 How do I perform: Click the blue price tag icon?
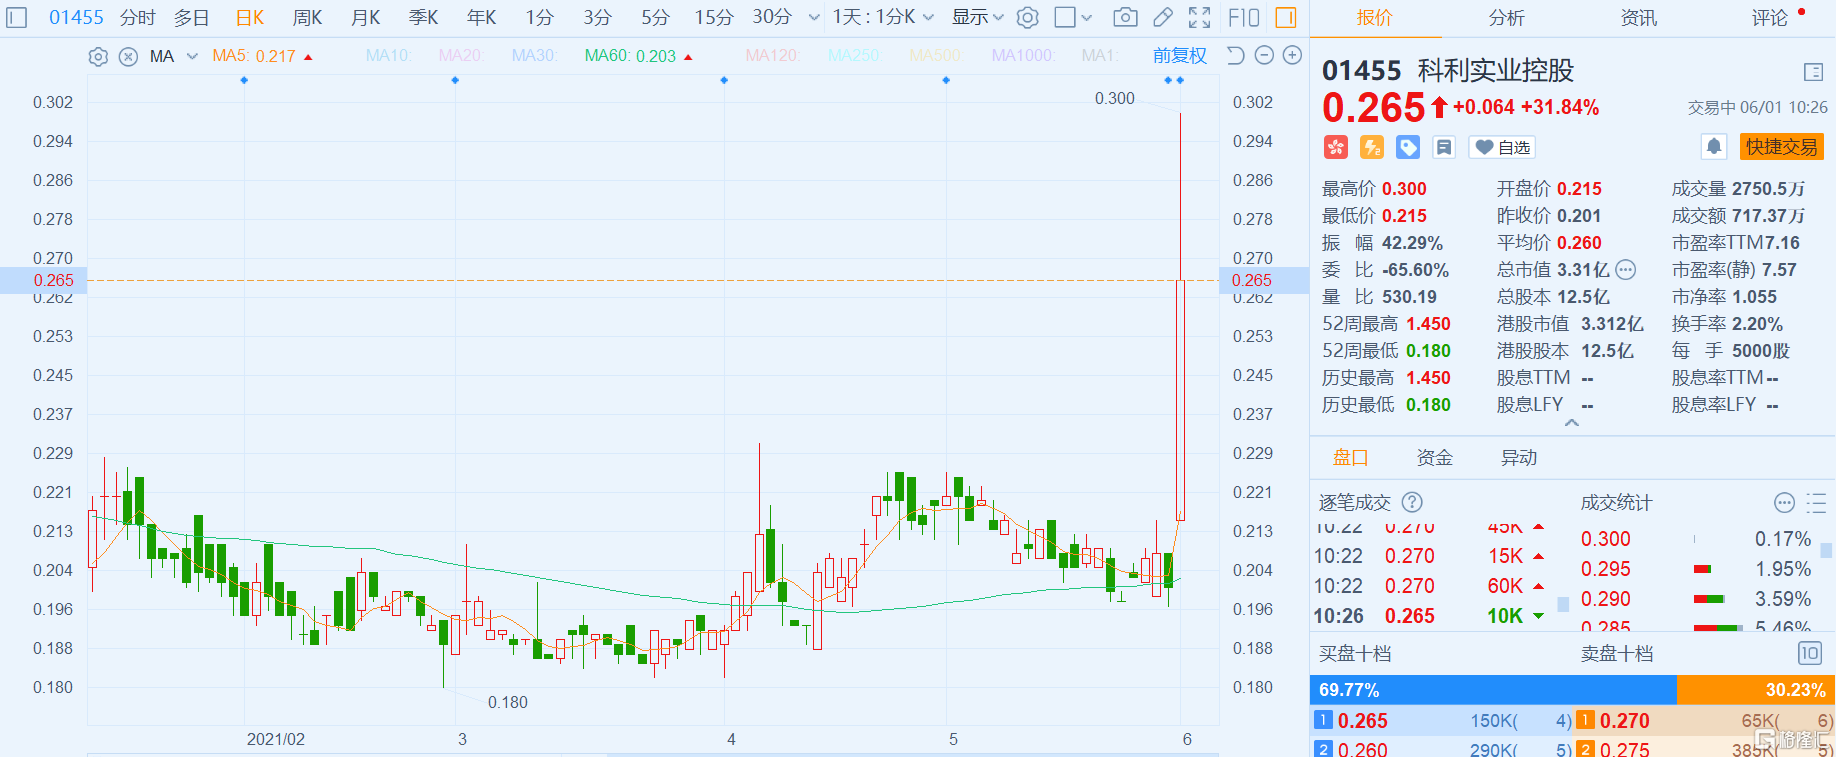point(1408,148)
